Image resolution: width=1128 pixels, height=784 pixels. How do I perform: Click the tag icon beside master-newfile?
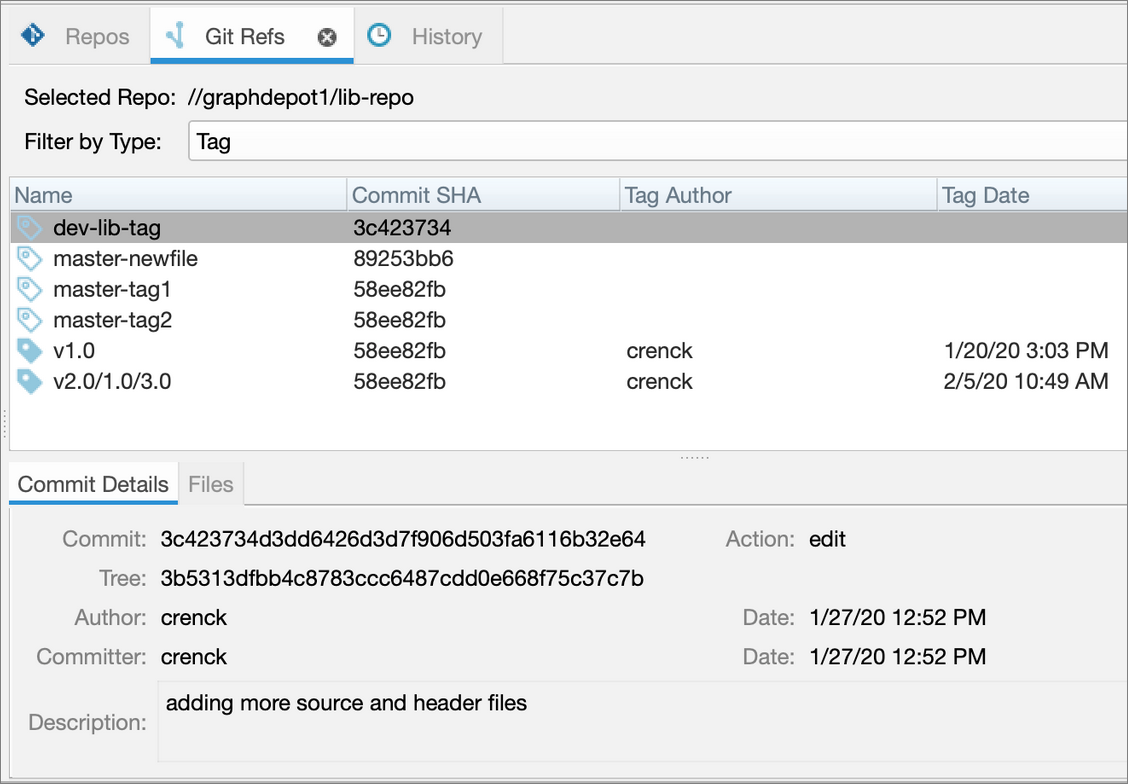[x=30, y=259]
